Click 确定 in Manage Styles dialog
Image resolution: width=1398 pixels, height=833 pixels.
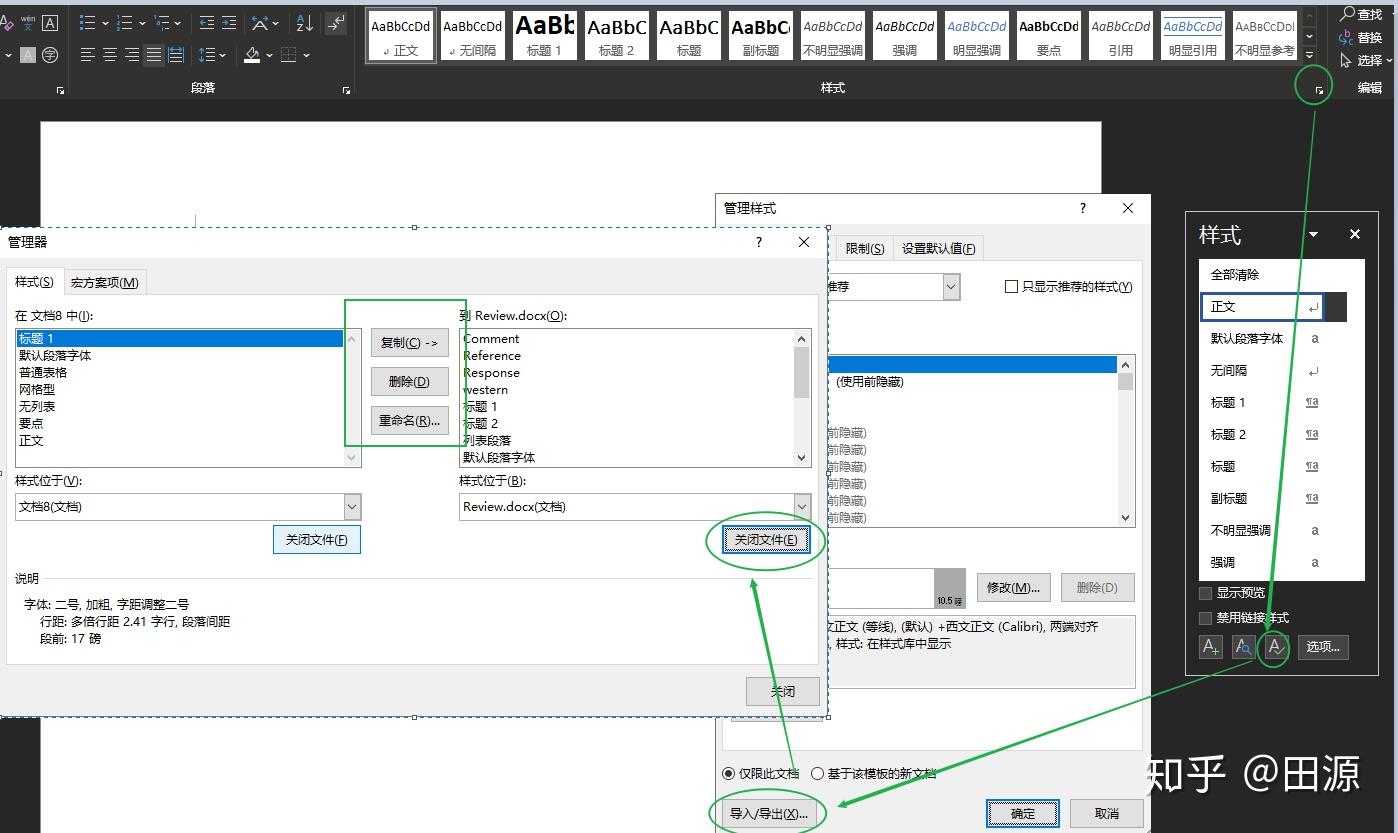pyautogui.click(x=1023, y=813)
